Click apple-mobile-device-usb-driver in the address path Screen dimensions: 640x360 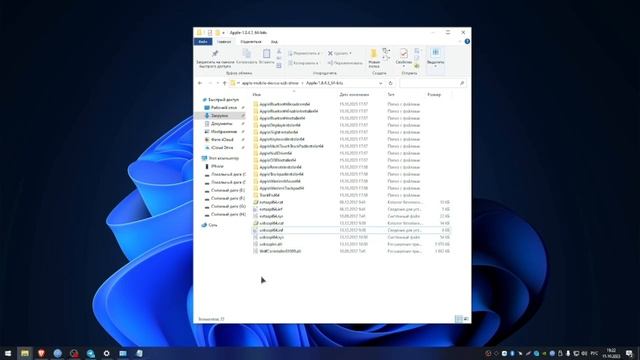[x=270, y=83]
